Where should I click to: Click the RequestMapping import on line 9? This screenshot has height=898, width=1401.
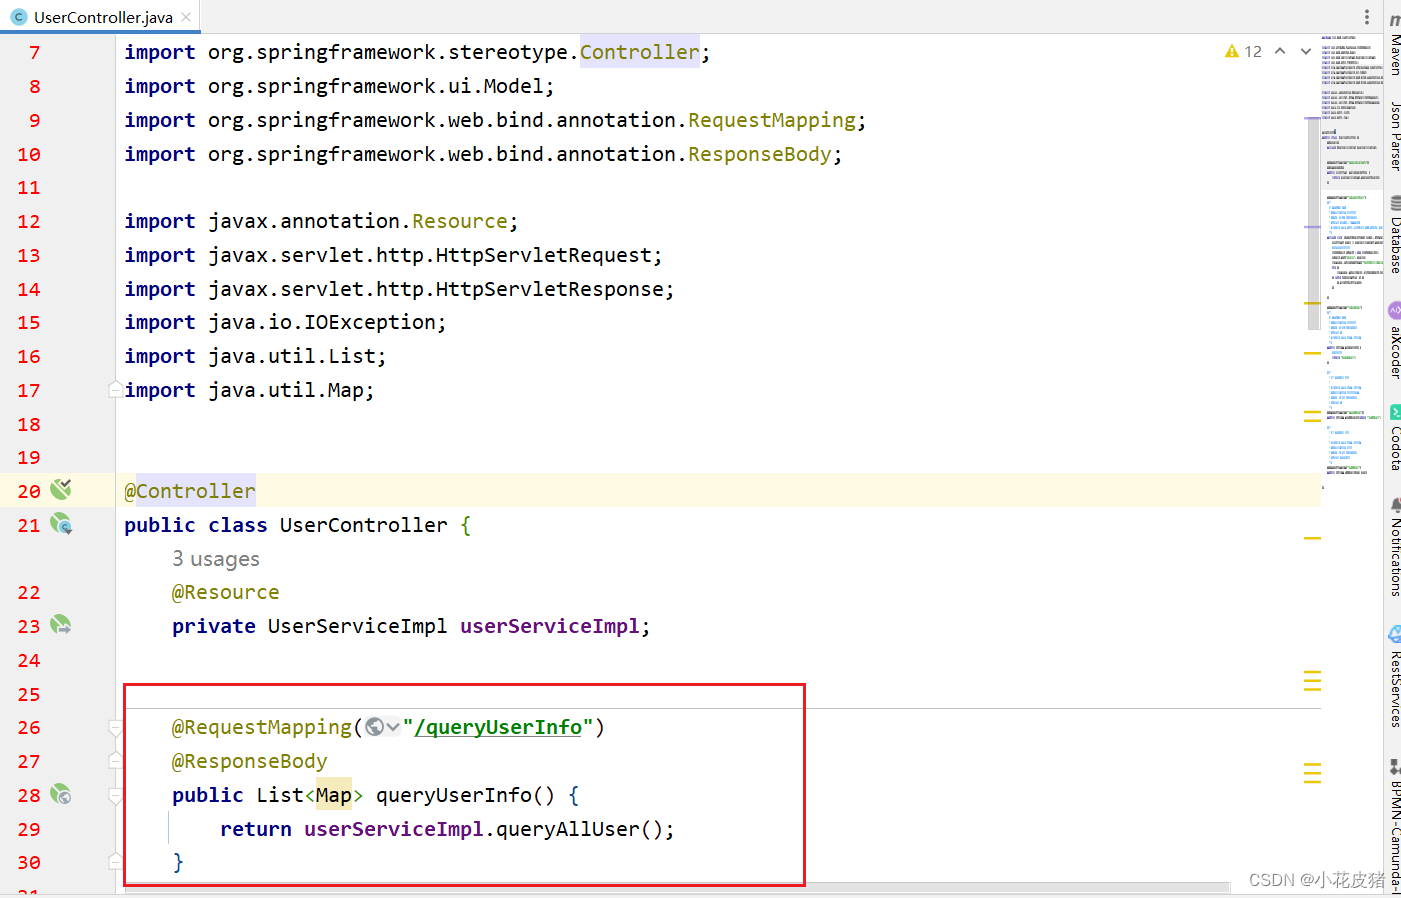click(772, 120)
